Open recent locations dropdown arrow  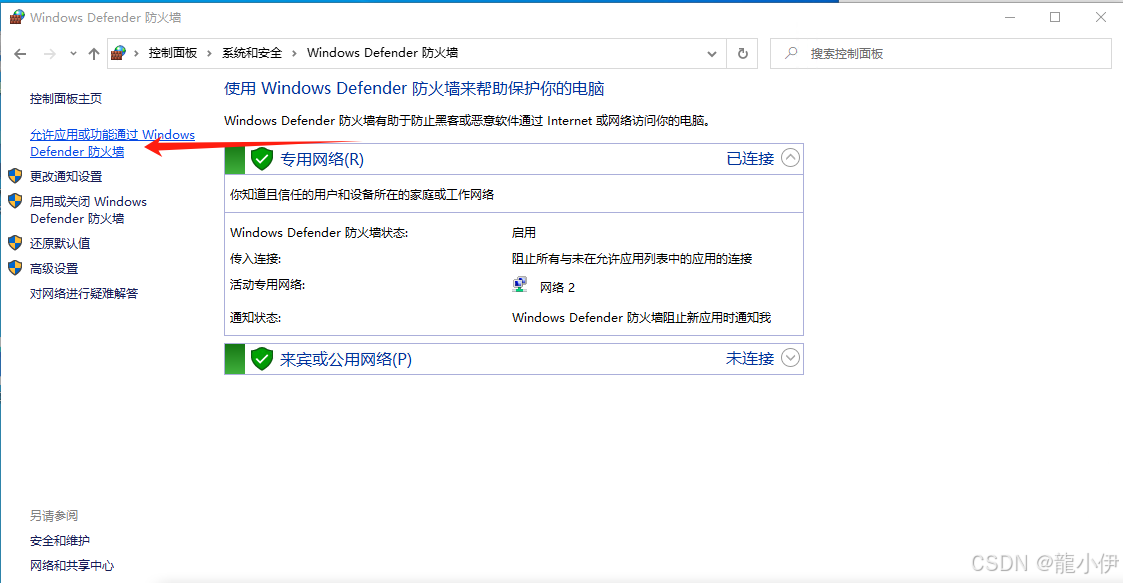(x=73, y=54)
